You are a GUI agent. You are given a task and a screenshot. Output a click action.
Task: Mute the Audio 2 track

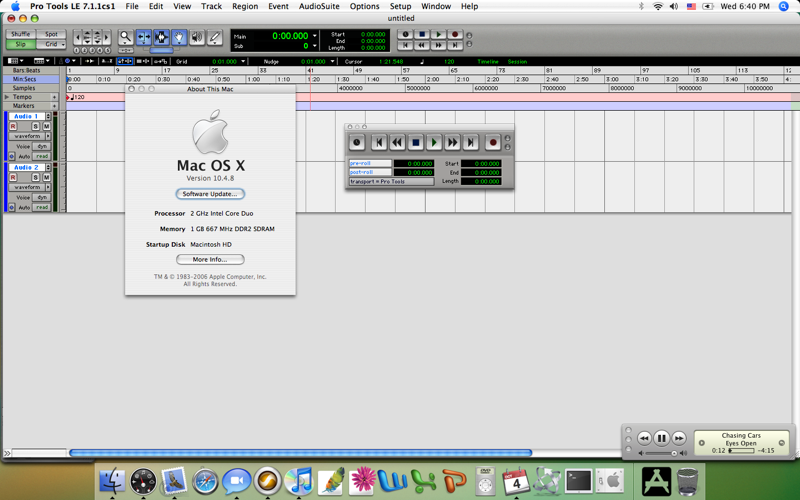(46, 177)
